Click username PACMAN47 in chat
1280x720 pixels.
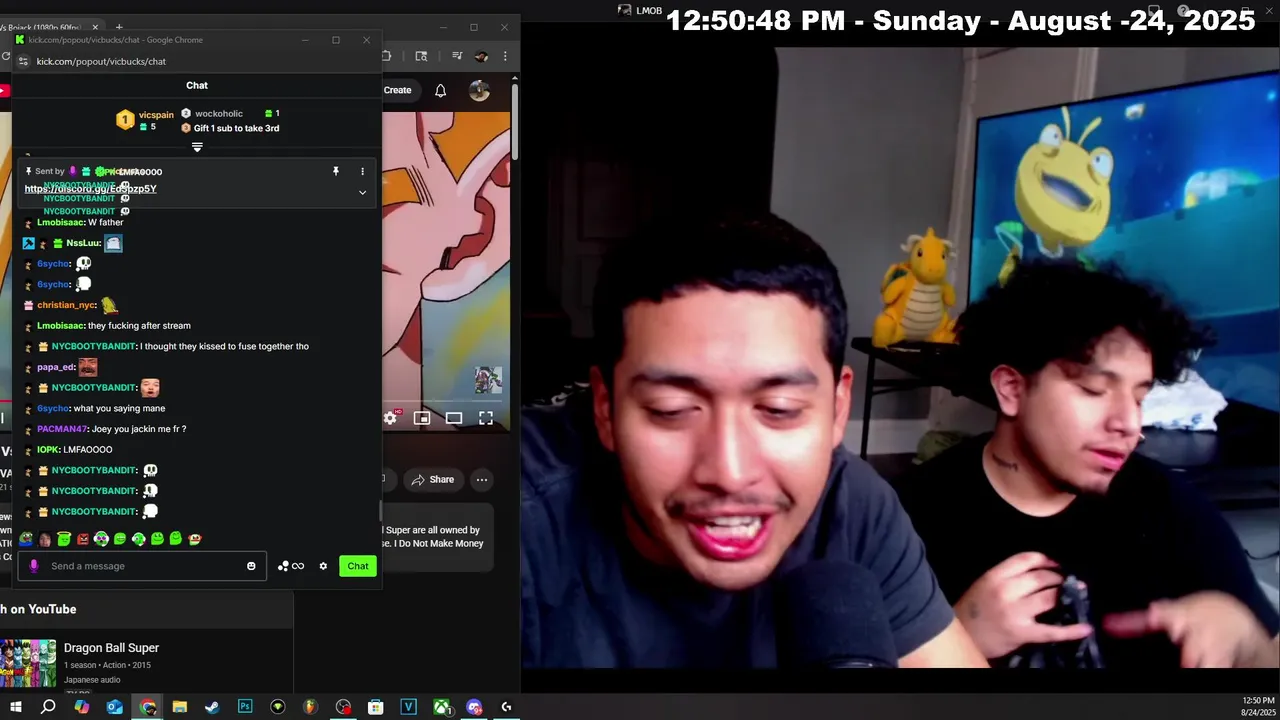pyautogui.click(x=62, y=429)
